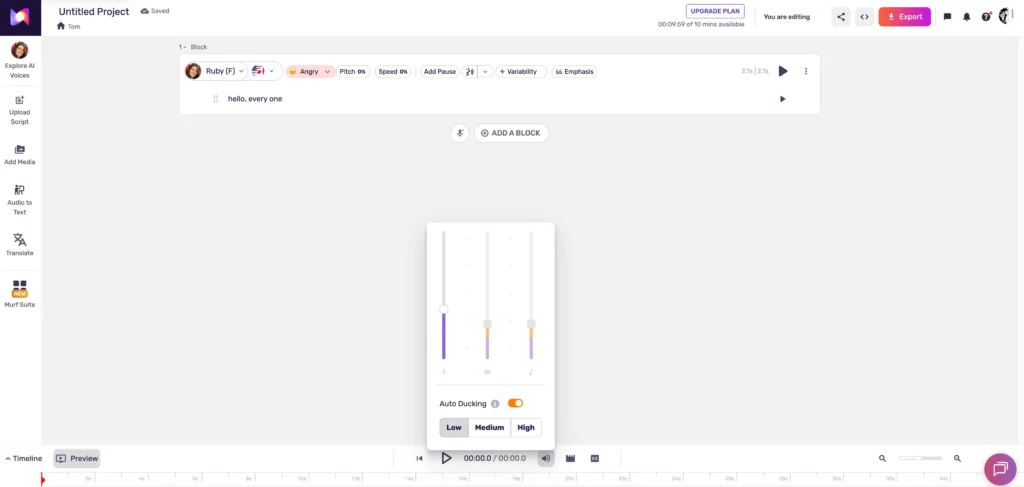
Task: Open the Angry style dropdown
Action: (310, 71)
